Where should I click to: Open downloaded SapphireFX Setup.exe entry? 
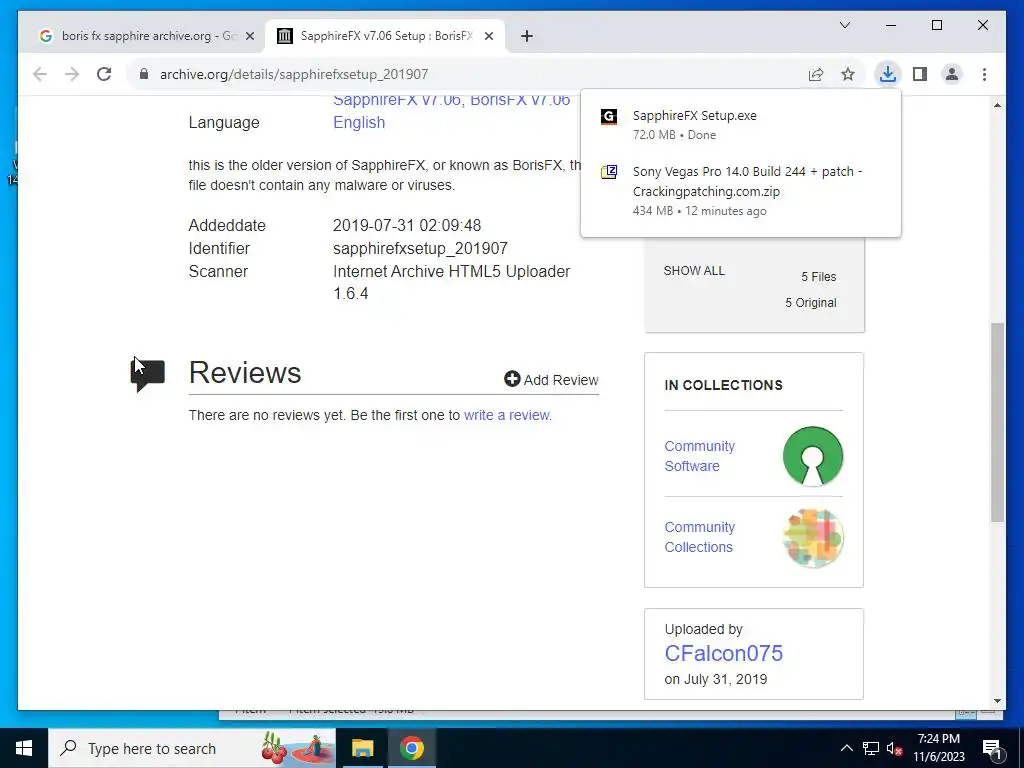tap(741, 125)
